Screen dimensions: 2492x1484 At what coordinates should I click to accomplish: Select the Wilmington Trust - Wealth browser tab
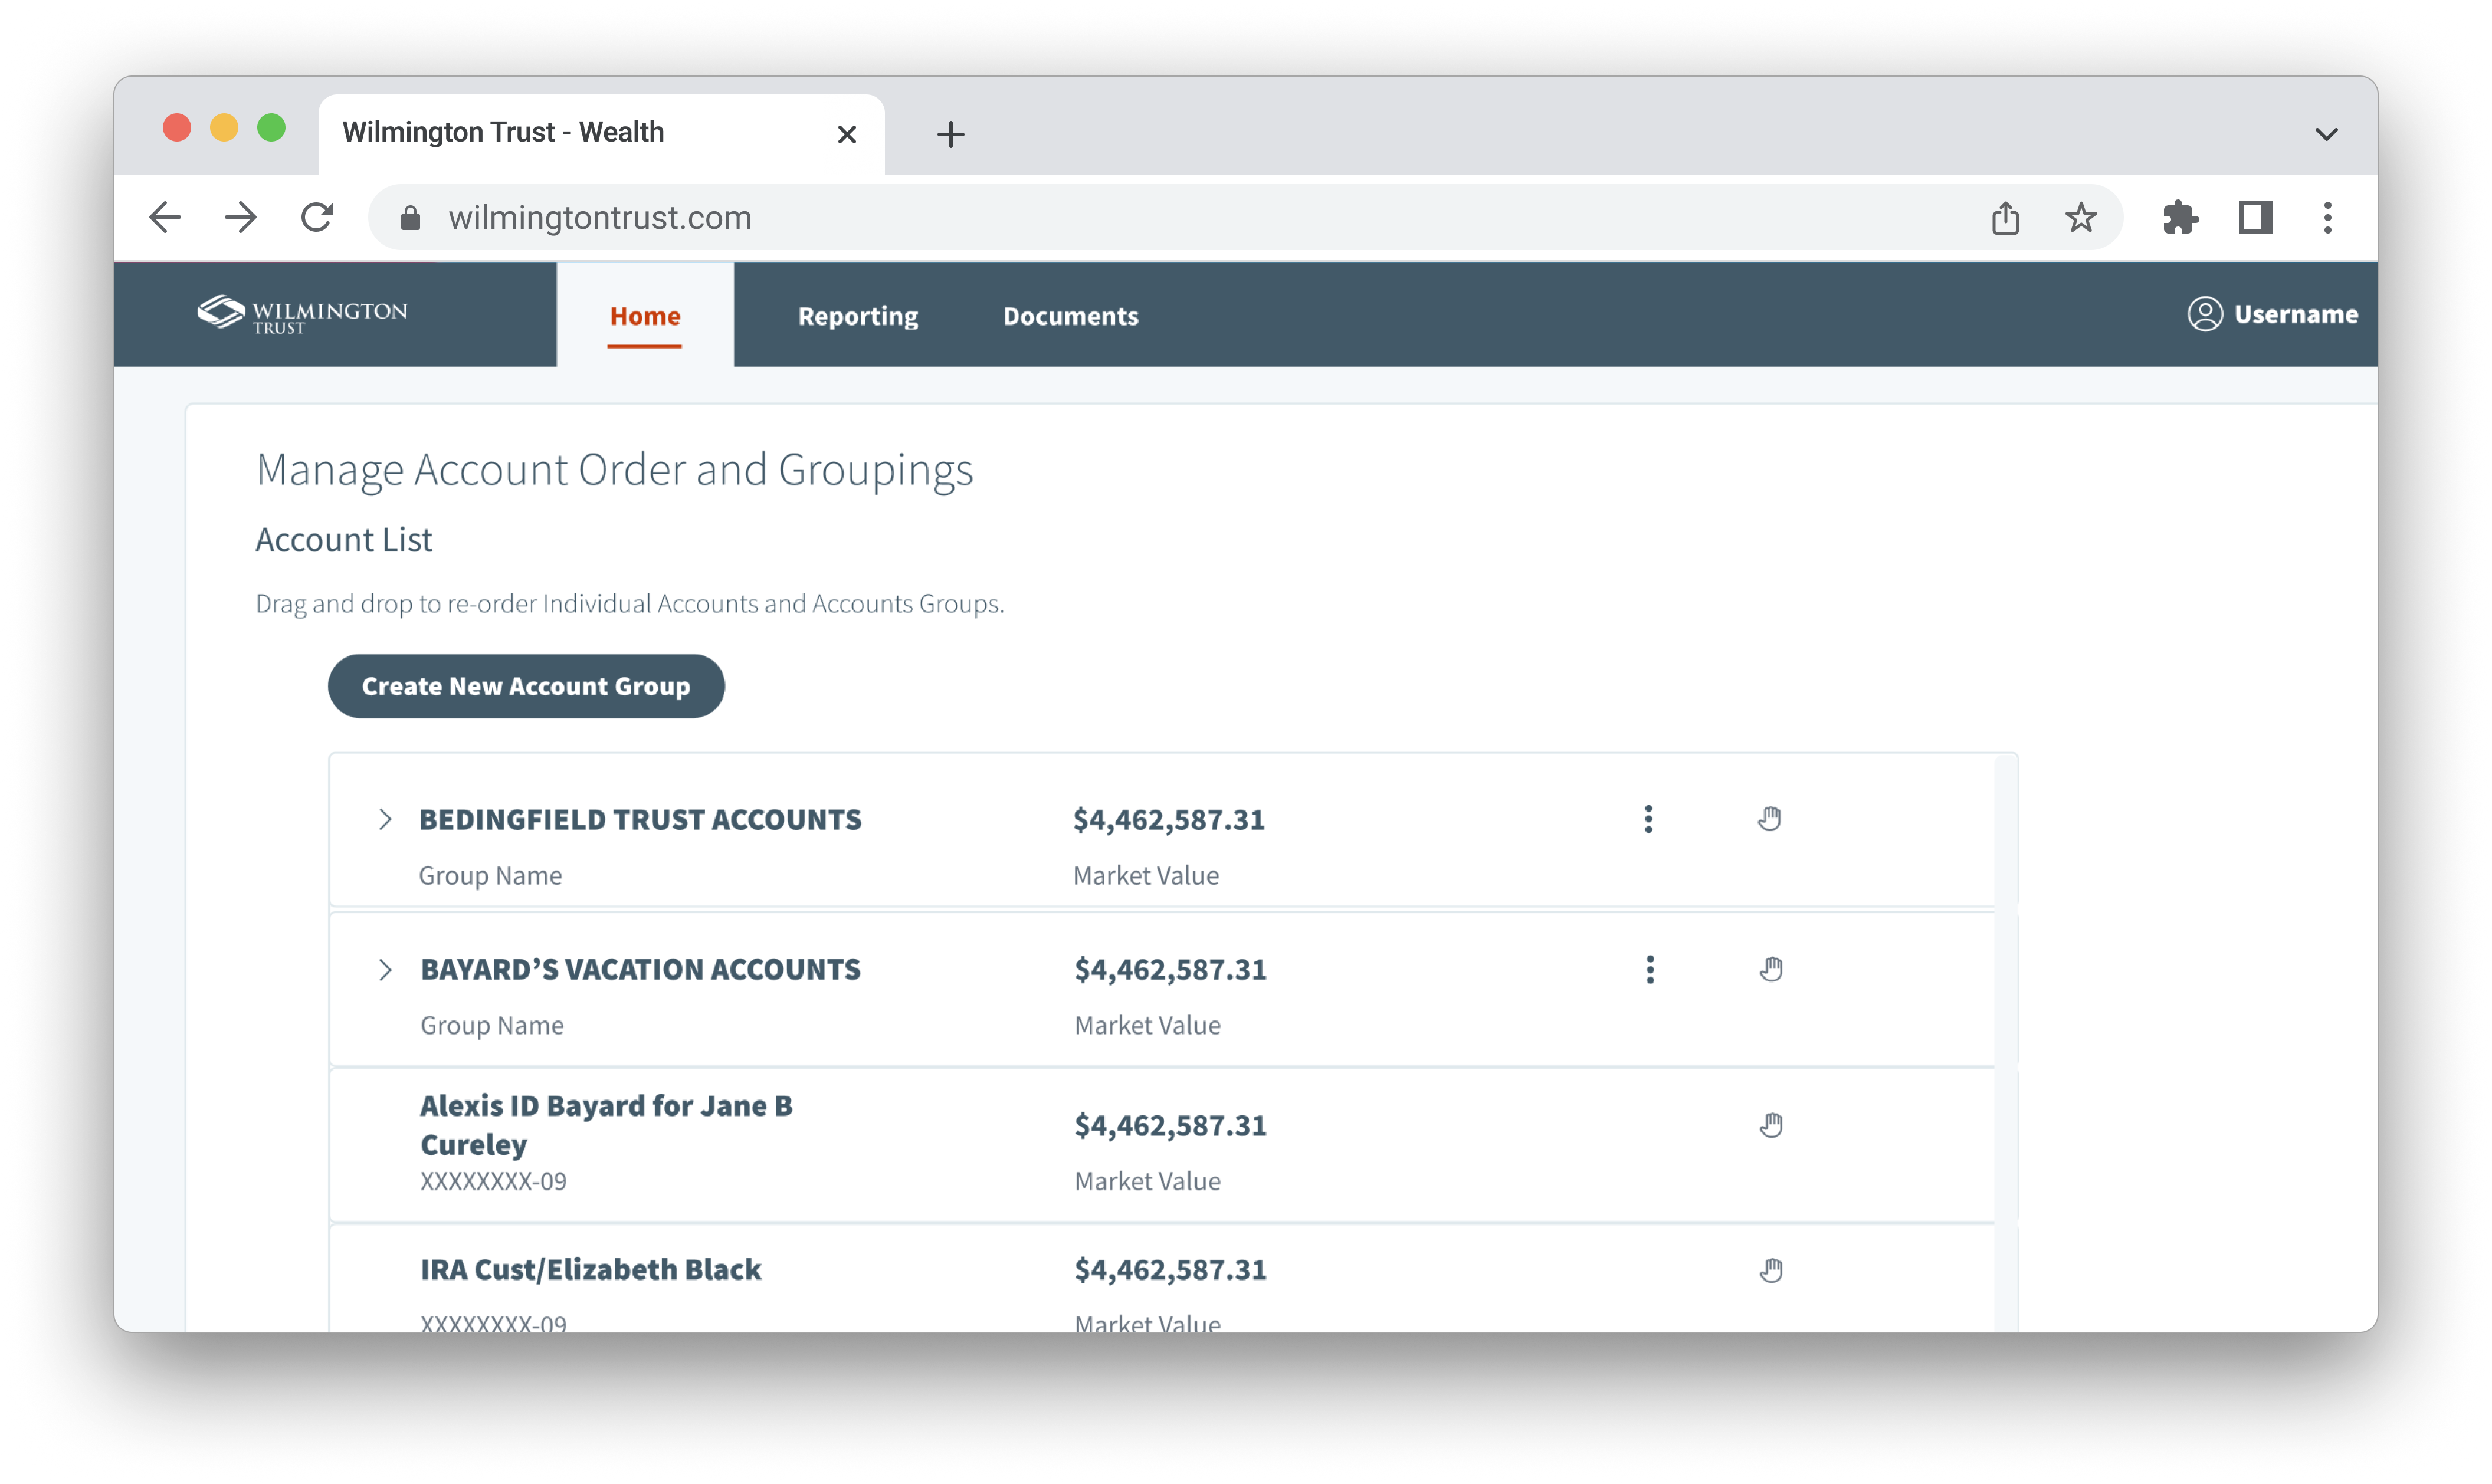(601, 134)
